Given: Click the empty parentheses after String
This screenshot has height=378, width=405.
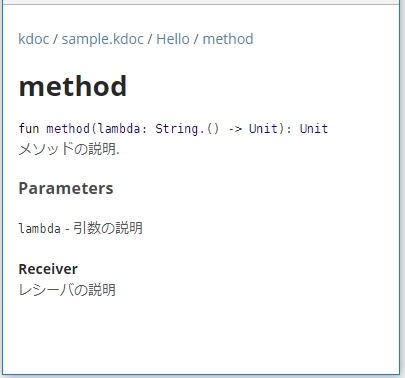Looking at the screenshot, I should click(x=213, y=129).
